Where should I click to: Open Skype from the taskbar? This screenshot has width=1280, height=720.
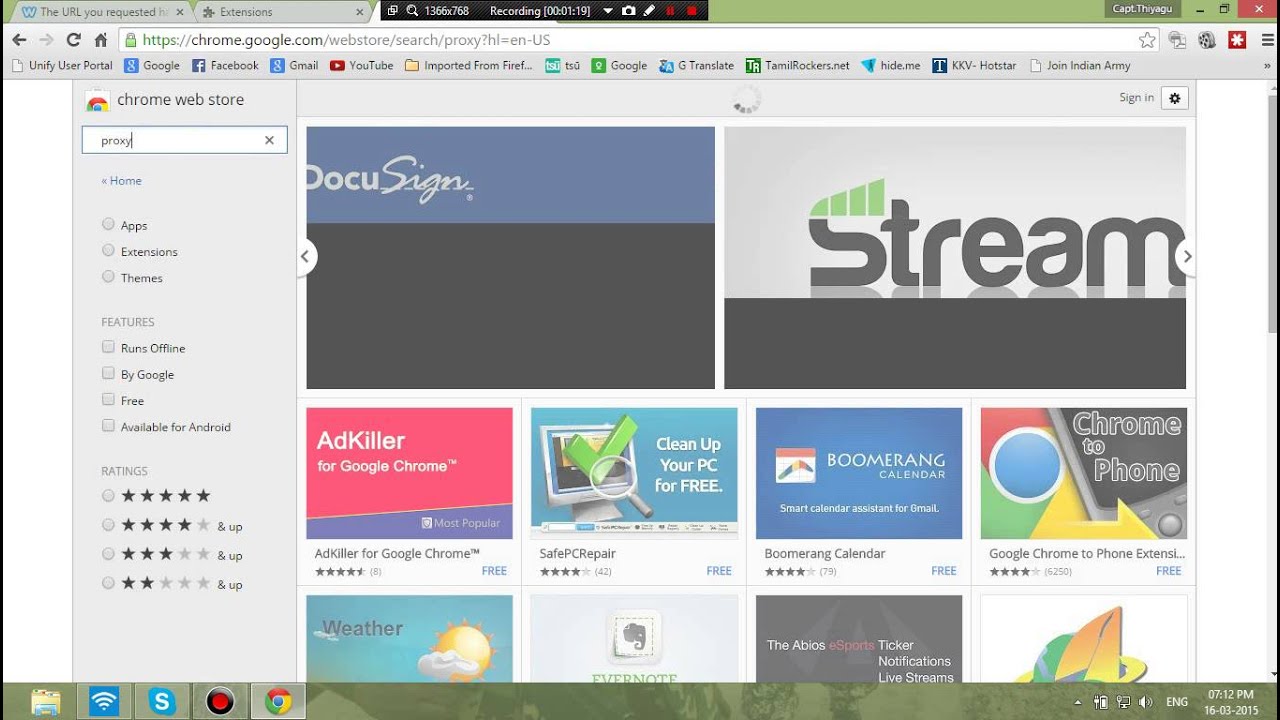[162, 702]
